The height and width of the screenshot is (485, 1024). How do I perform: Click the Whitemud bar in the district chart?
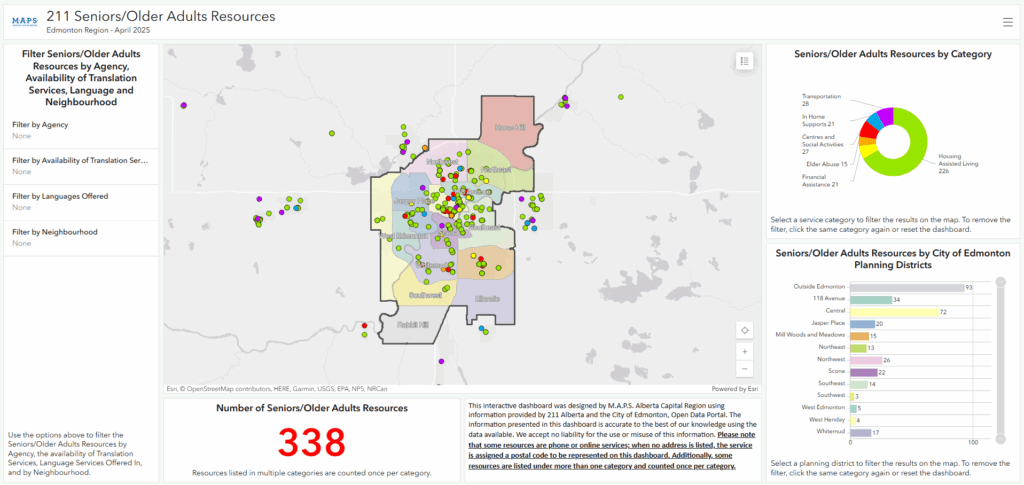860,432
